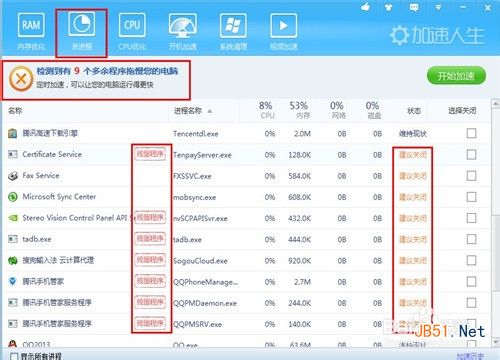This screenshot has width=500, height=360.
Task: Select the TenpayServer.exe process name
Action: coord(202,155)
